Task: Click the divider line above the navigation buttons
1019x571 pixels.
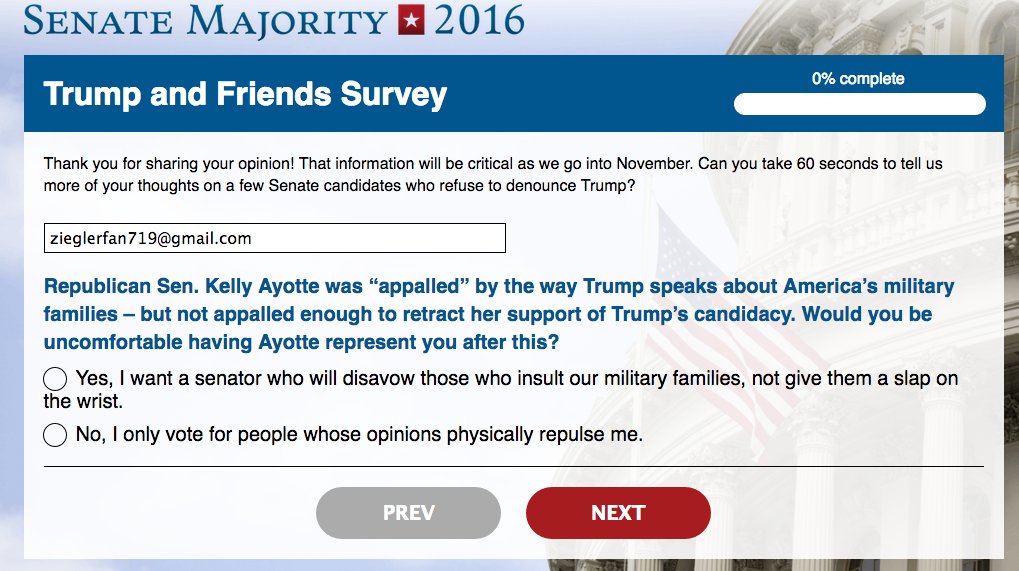Action: (x=513, y=466)
